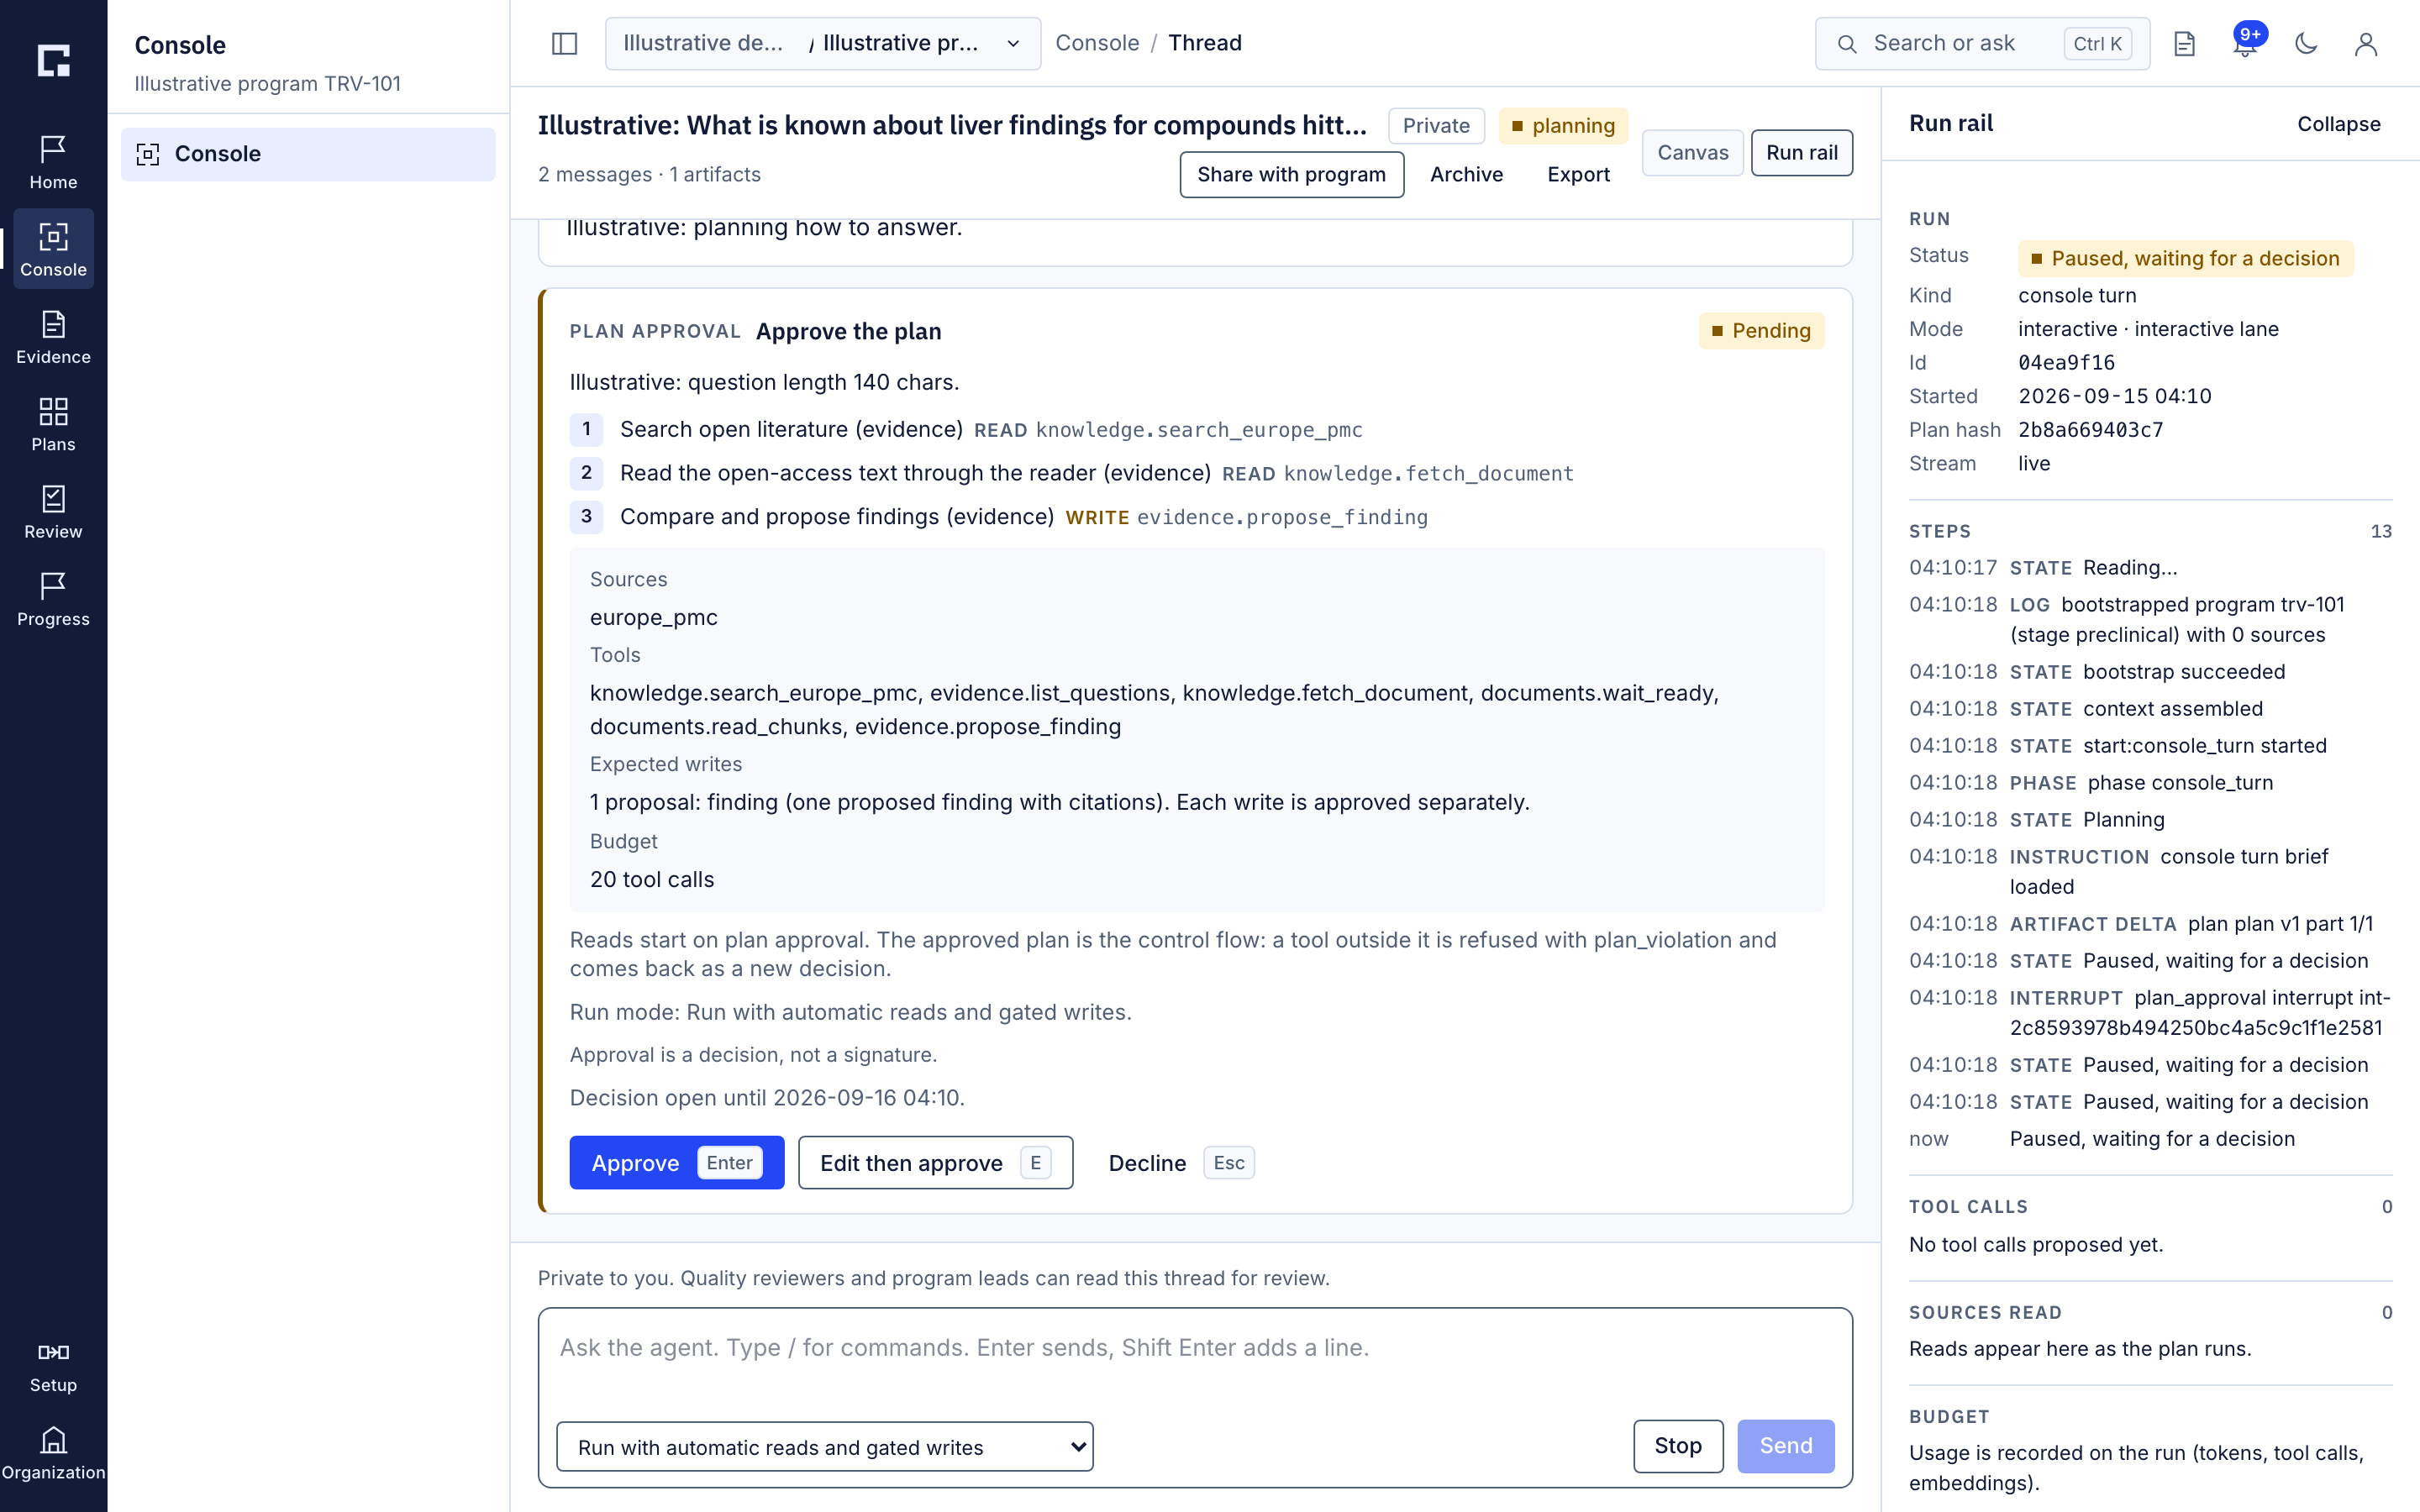Click the Send button

[1785, 1446]
